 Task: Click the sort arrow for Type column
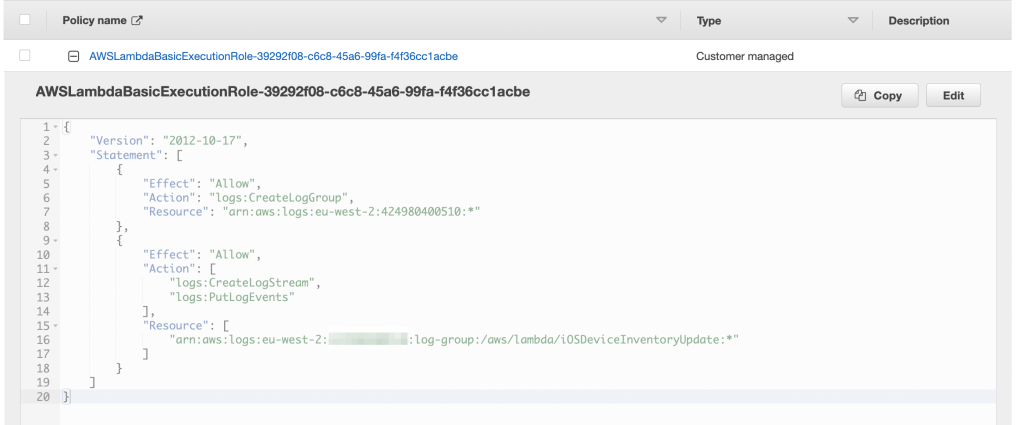pos(853,21)
